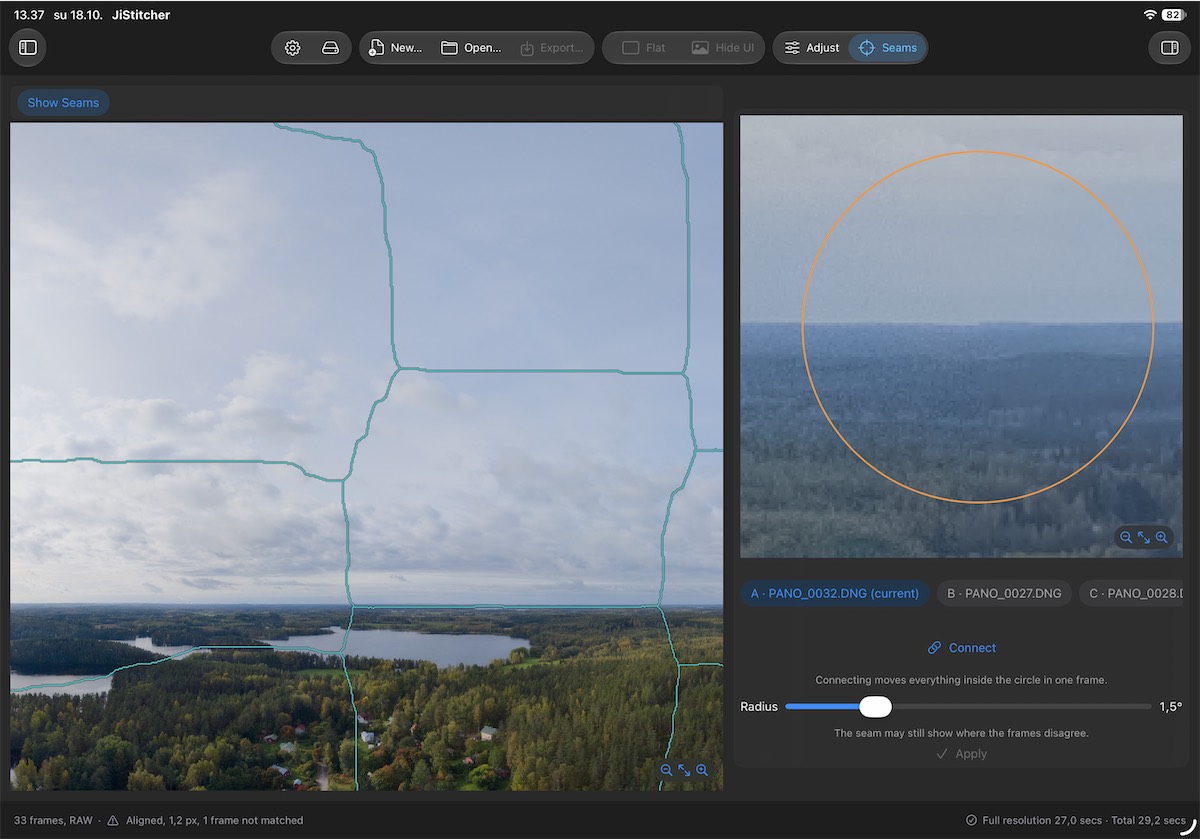Toggle the Show Seams button
This screenshot has height=839, width=1200.
click(63, 103)
